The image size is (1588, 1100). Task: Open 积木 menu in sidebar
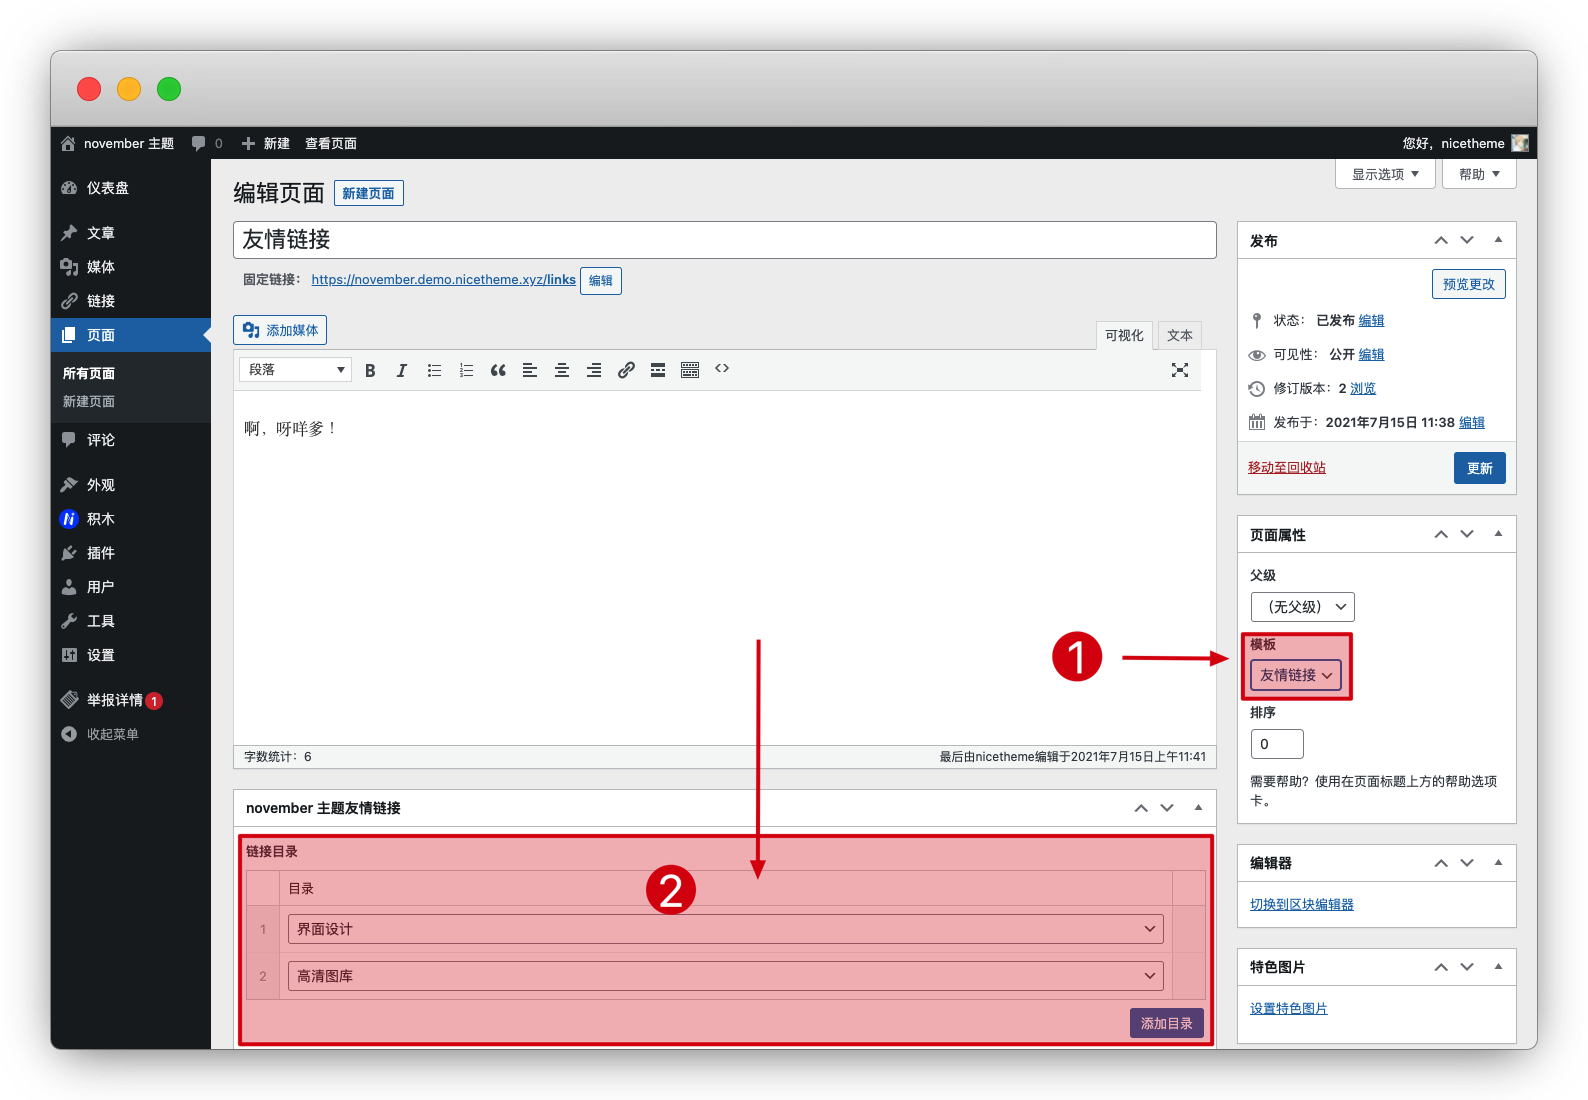tap(131, 519)
